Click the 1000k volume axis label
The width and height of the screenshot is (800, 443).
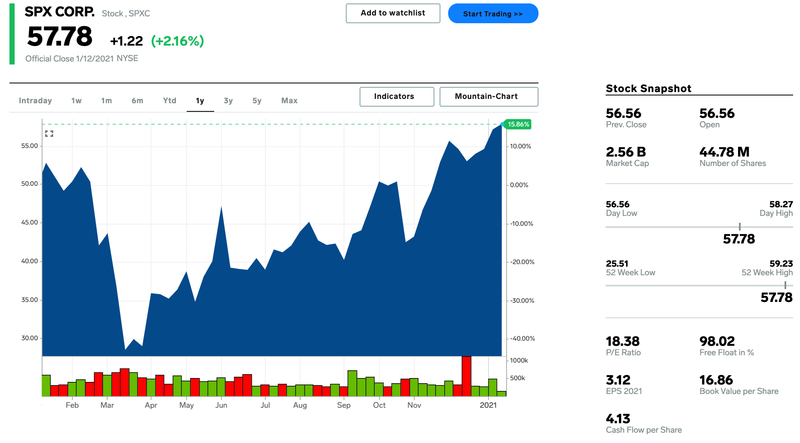[x=519, y=360]
